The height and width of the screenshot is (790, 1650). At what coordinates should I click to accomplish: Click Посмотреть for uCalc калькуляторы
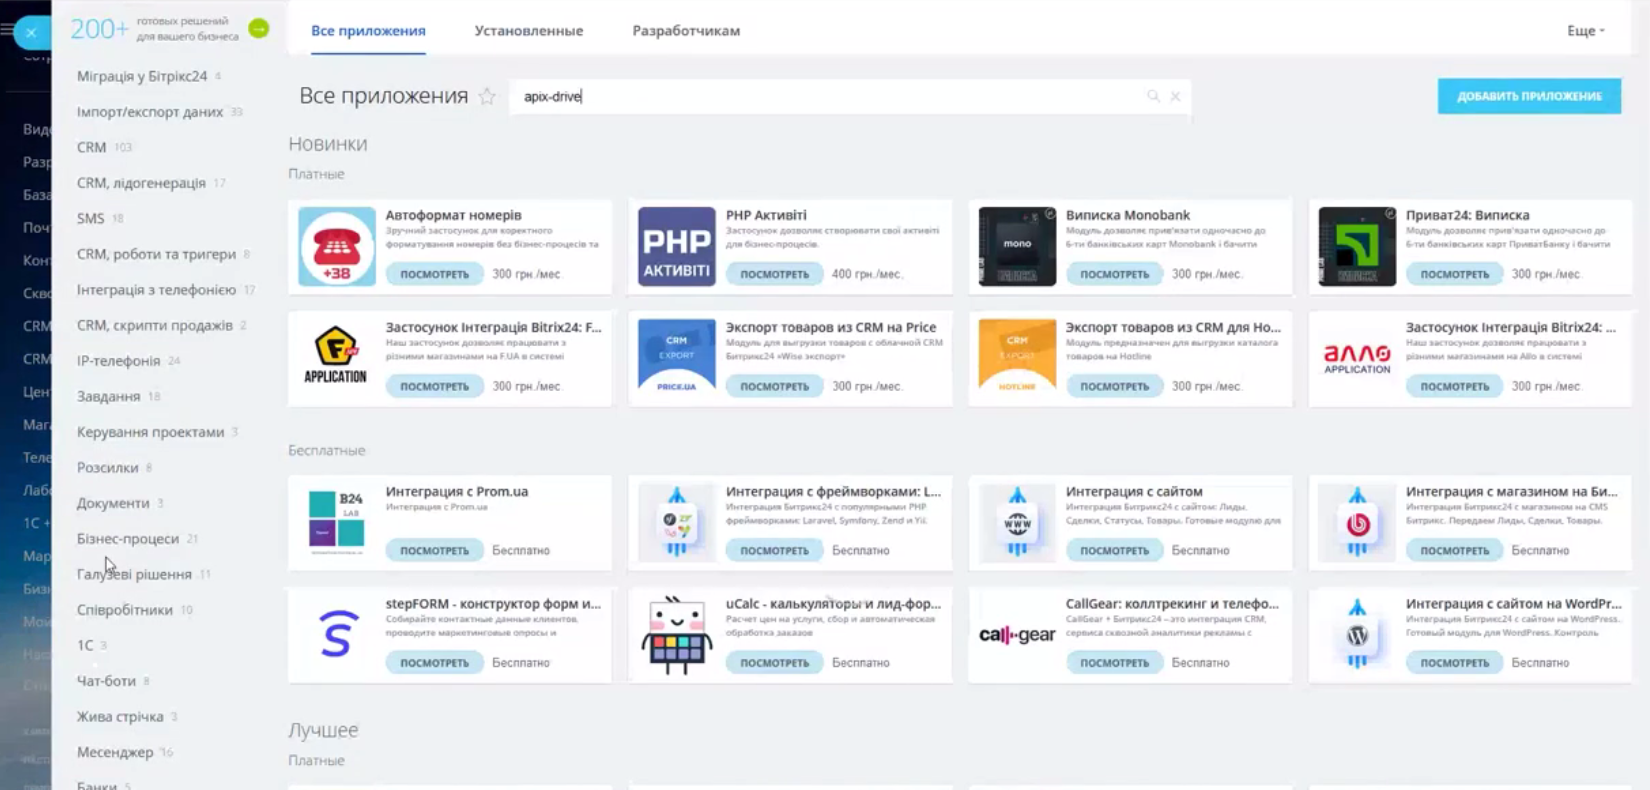point(775,662)
